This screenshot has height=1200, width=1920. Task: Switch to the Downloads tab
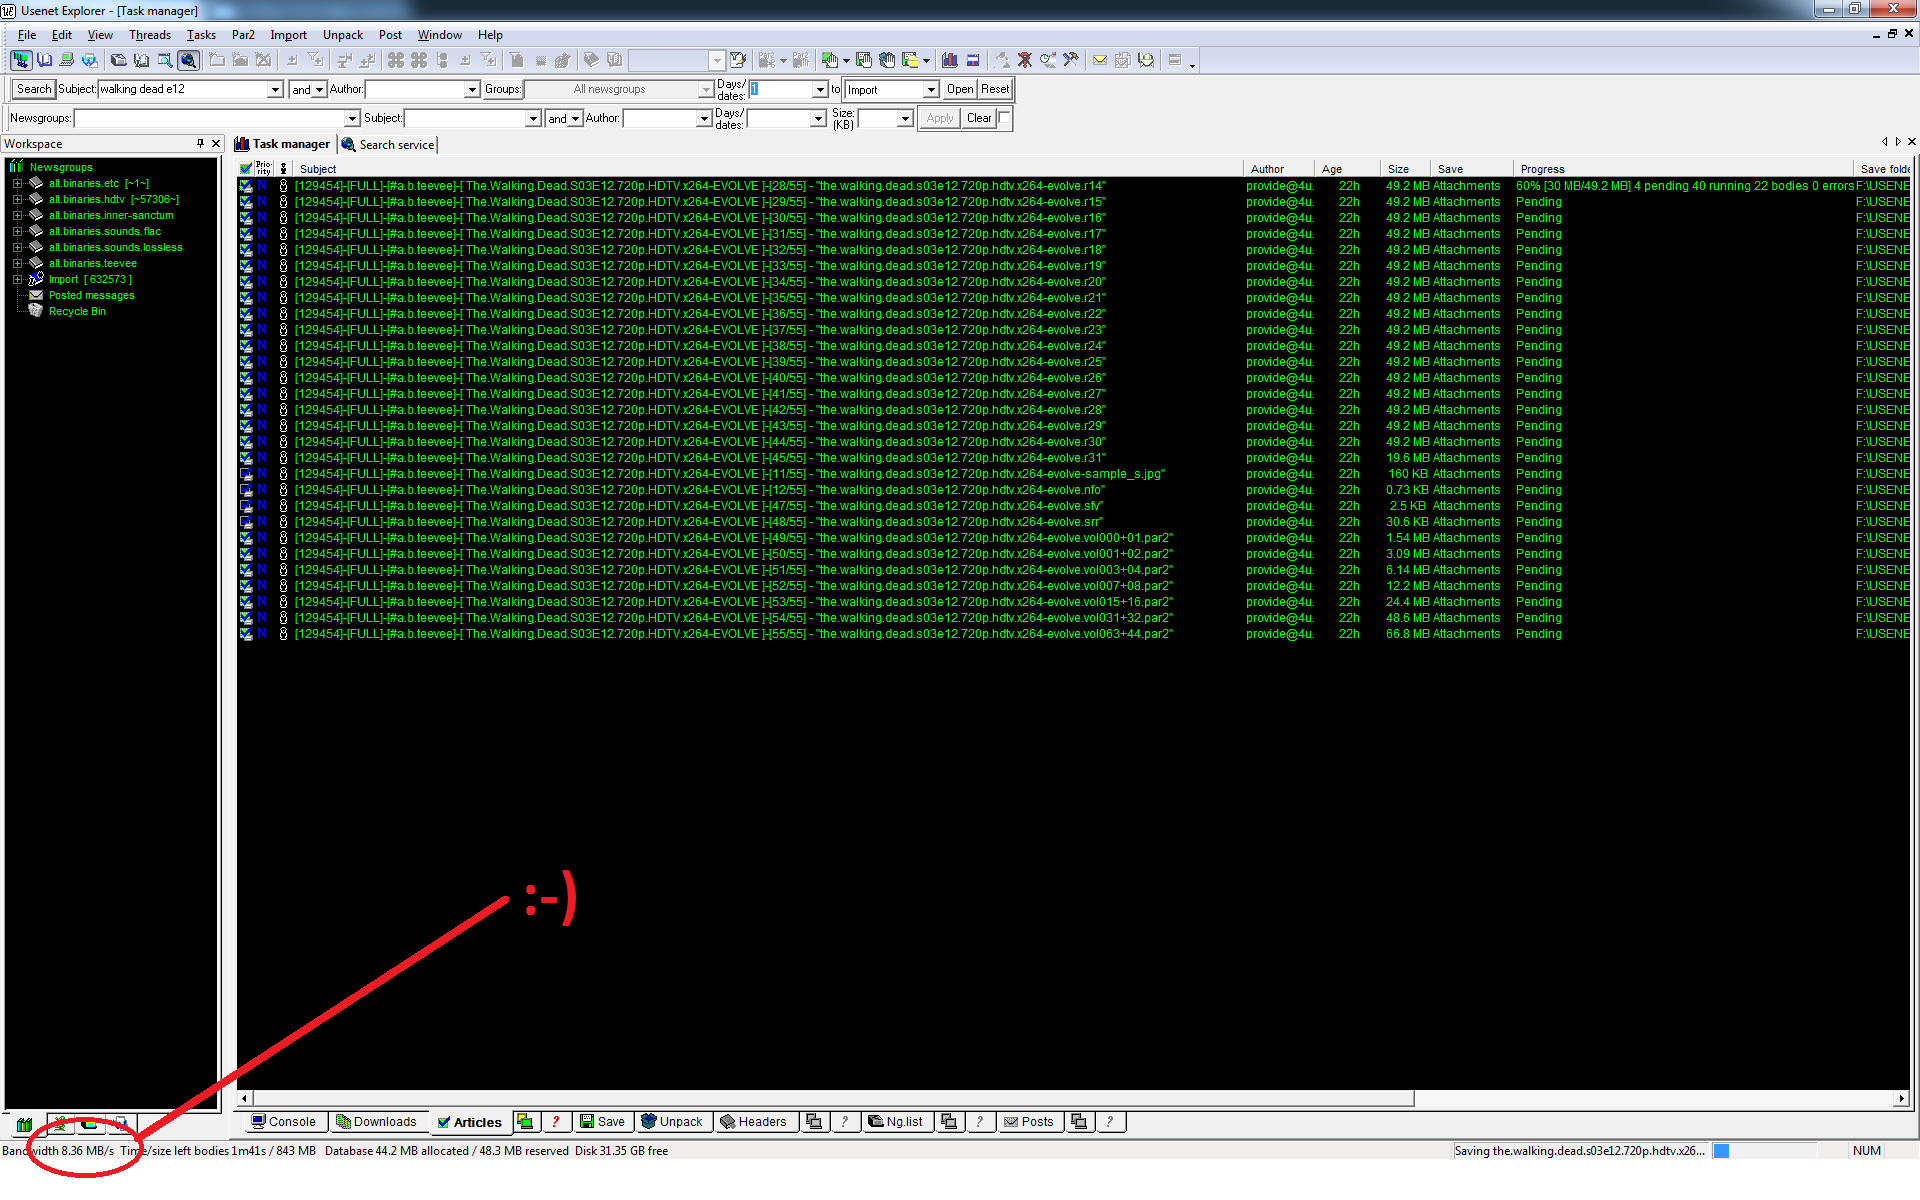tap(376, 1122)
